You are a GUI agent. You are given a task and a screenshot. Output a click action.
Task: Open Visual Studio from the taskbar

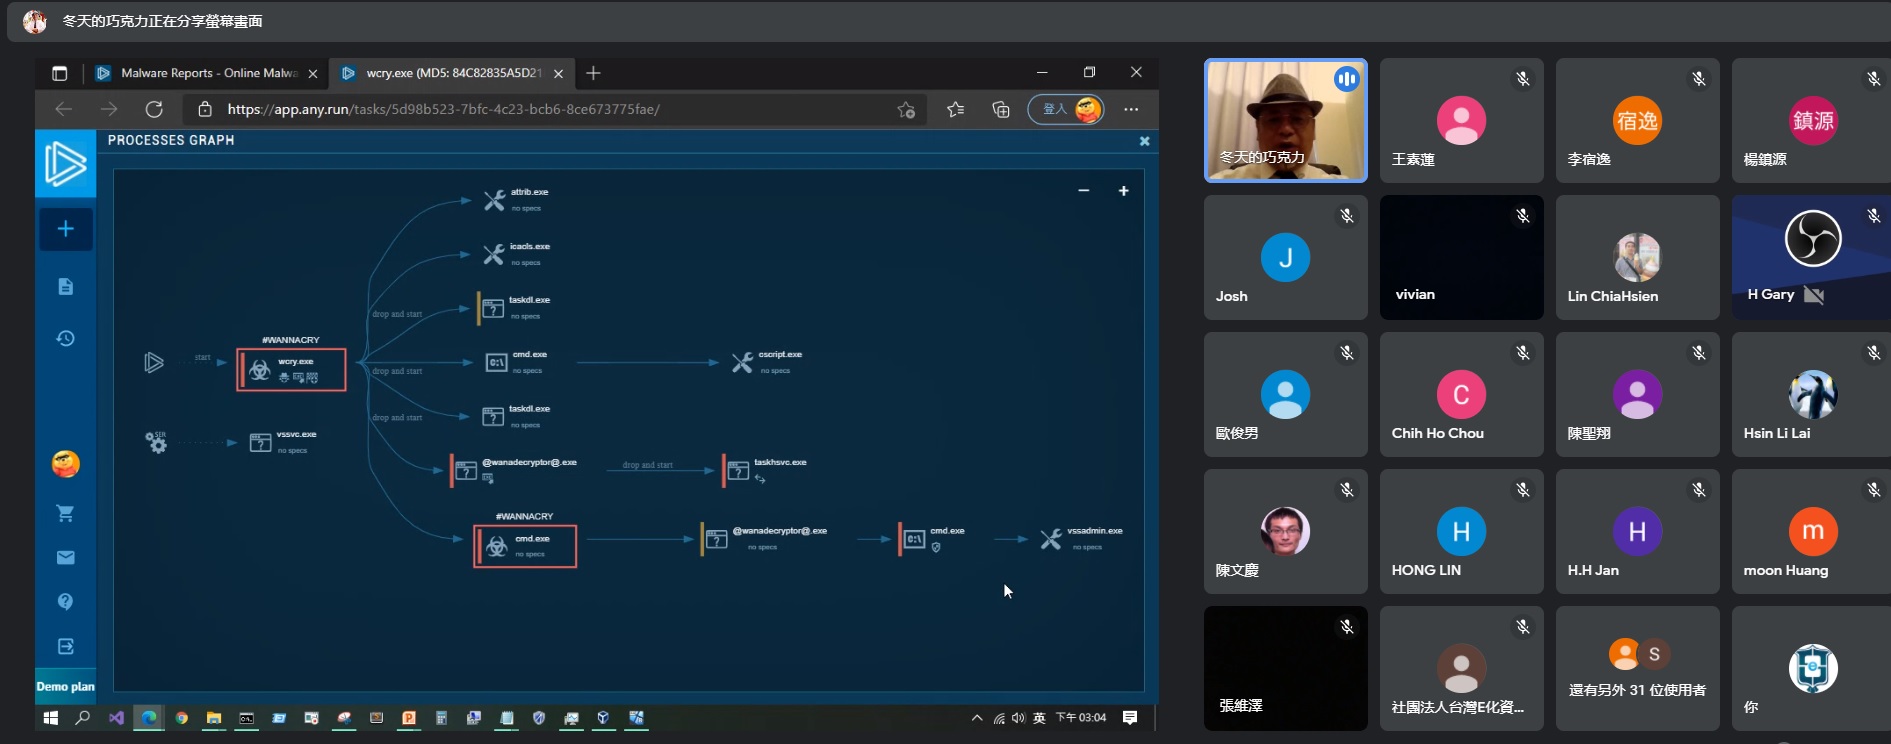coord(116,717)
